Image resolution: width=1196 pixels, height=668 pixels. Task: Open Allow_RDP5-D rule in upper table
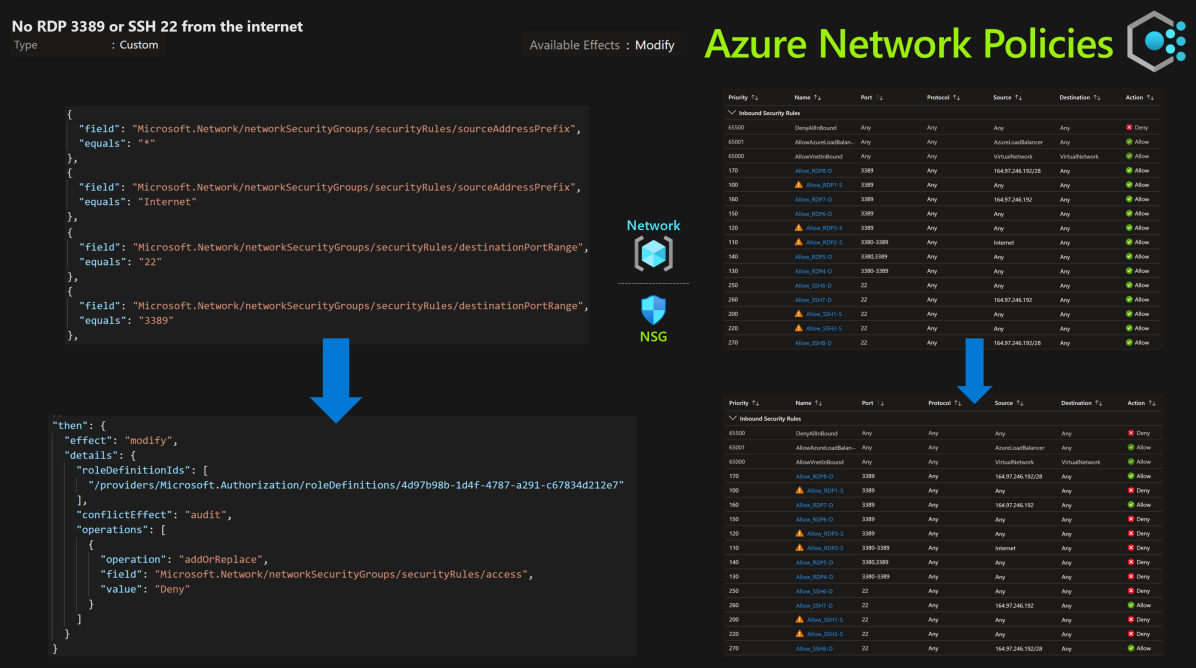click(813, 256)
